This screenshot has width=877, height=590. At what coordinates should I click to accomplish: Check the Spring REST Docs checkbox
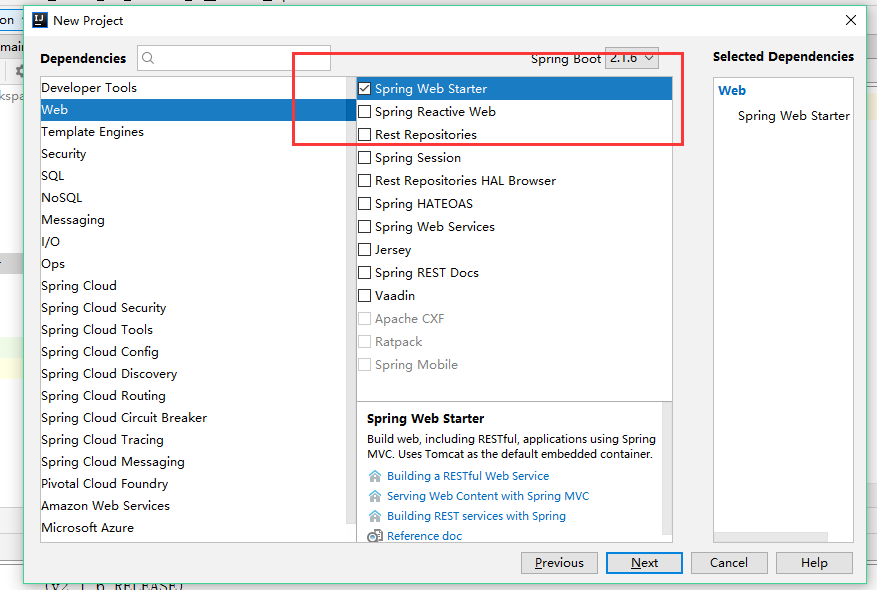[x=365, y=272]
